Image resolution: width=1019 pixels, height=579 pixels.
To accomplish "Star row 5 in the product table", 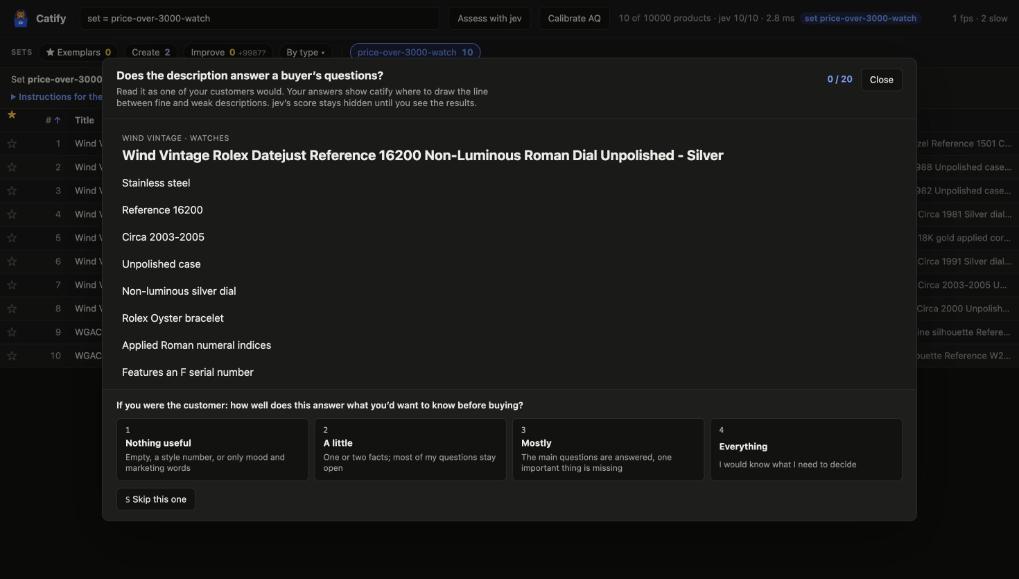I will (12, 238).
